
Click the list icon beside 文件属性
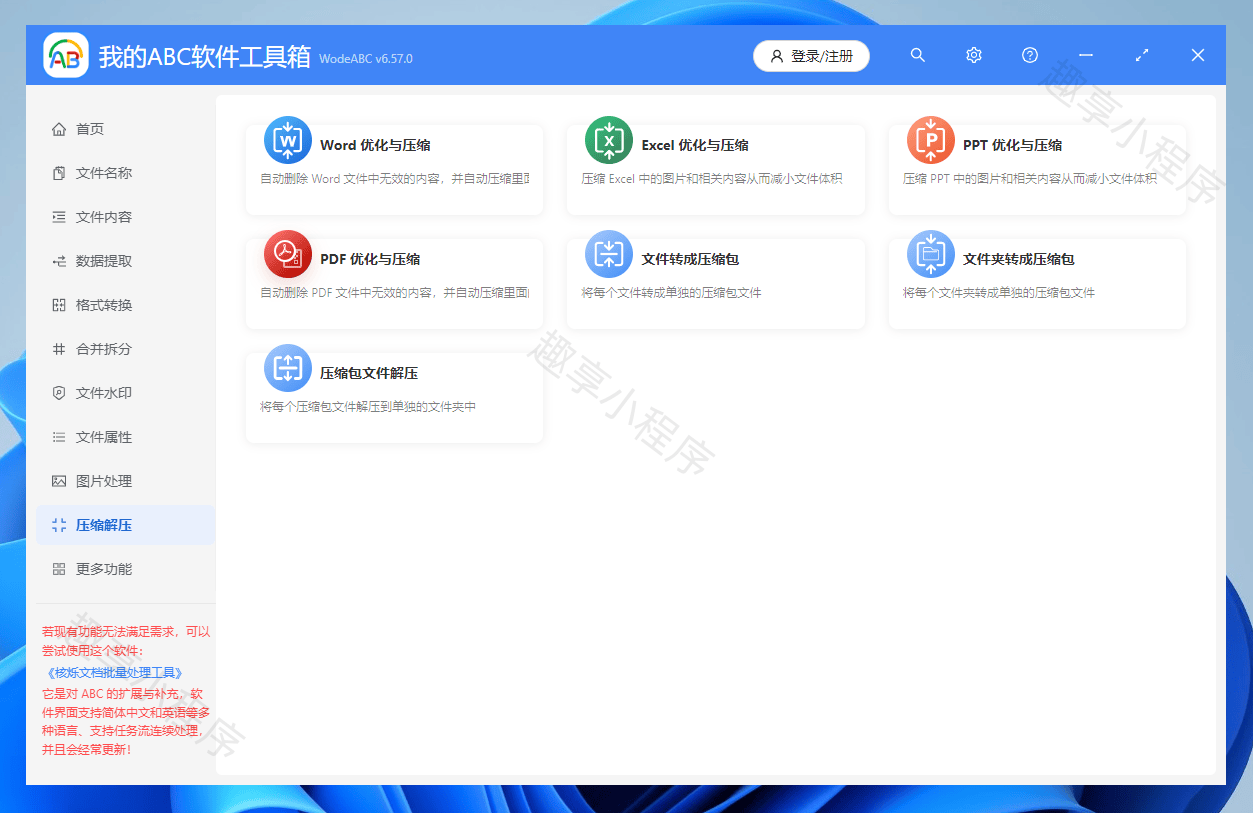point(59,437)
